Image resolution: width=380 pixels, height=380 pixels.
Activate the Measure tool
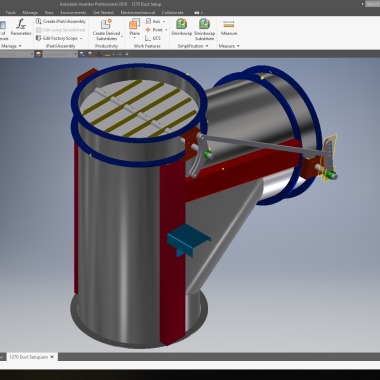click(x=229, y=27)
